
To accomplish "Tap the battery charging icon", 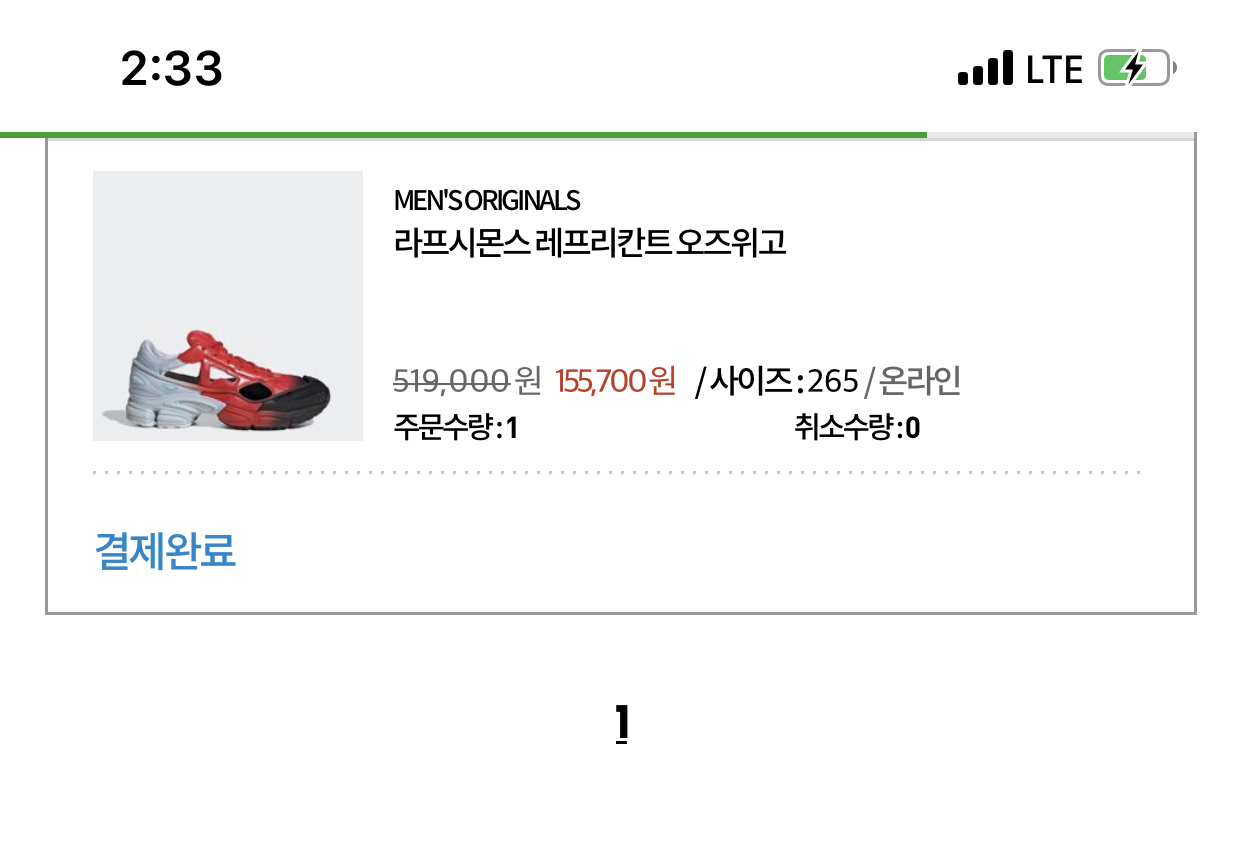I will coord(1137,69).
